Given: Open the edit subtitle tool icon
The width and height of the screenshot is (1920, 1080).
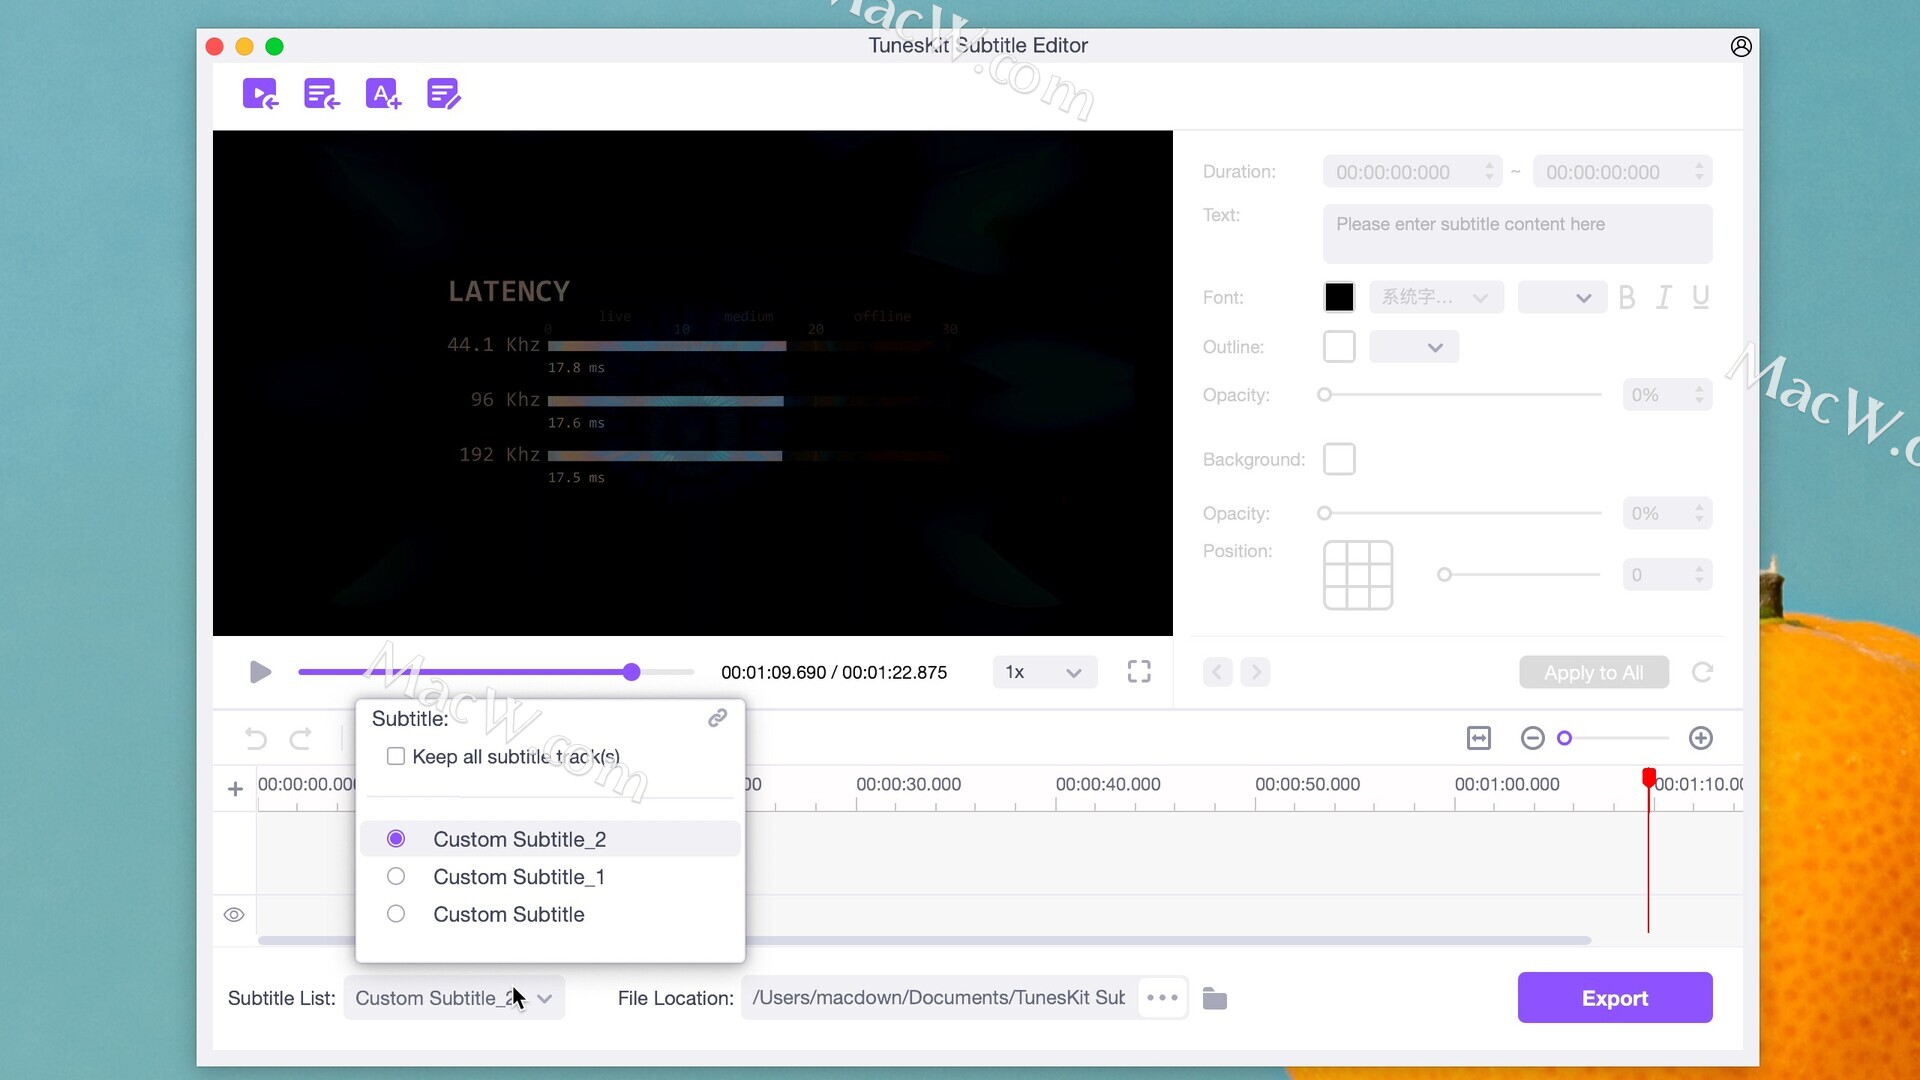Looking at the screenshot, I should click(444, 94).
